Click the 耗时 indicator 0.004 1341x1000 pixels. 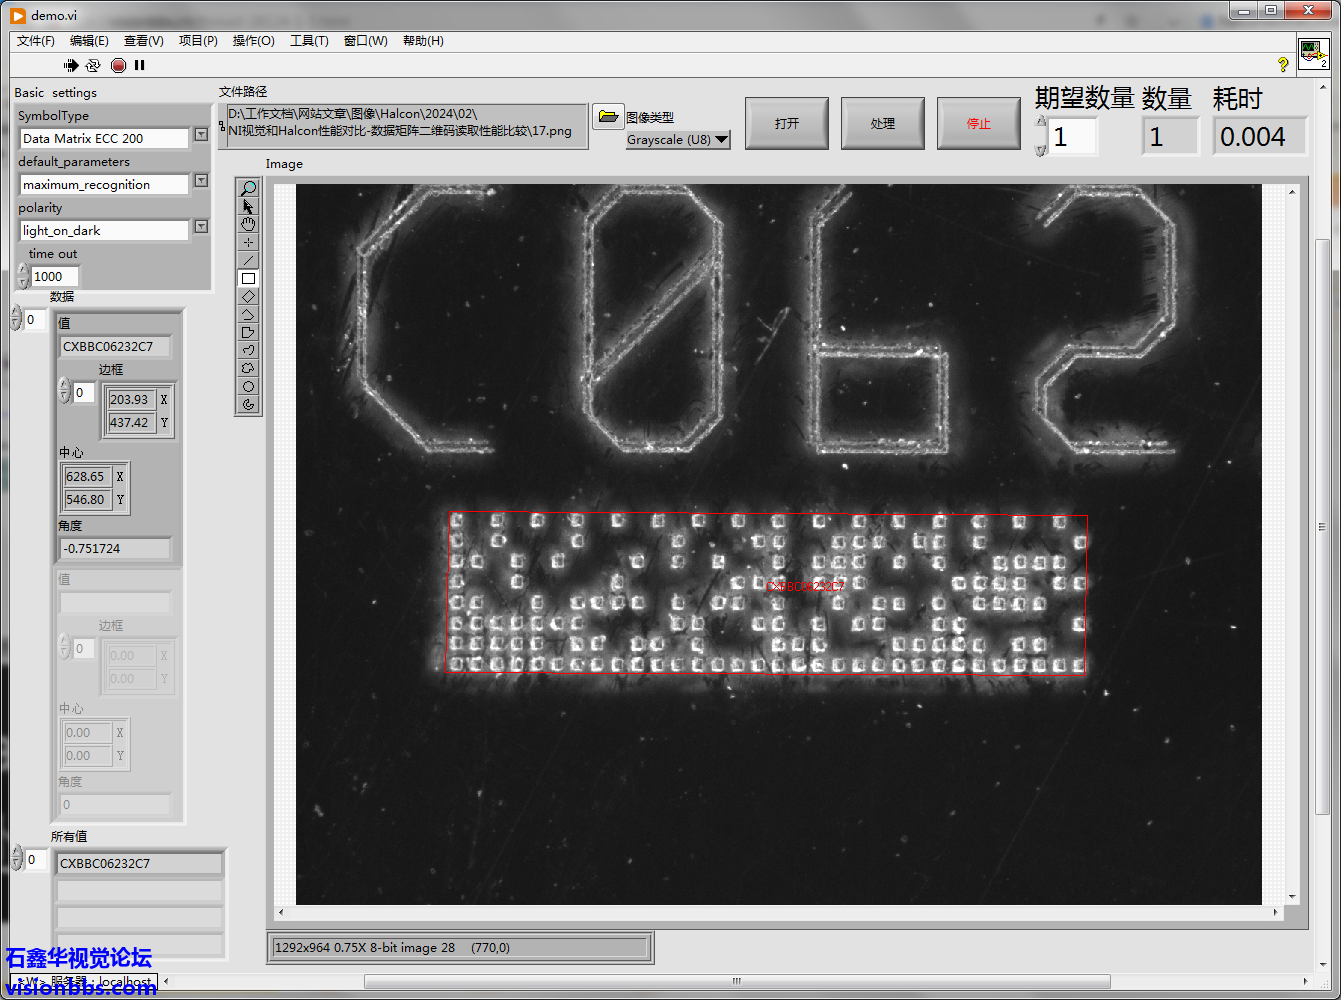1259,137
